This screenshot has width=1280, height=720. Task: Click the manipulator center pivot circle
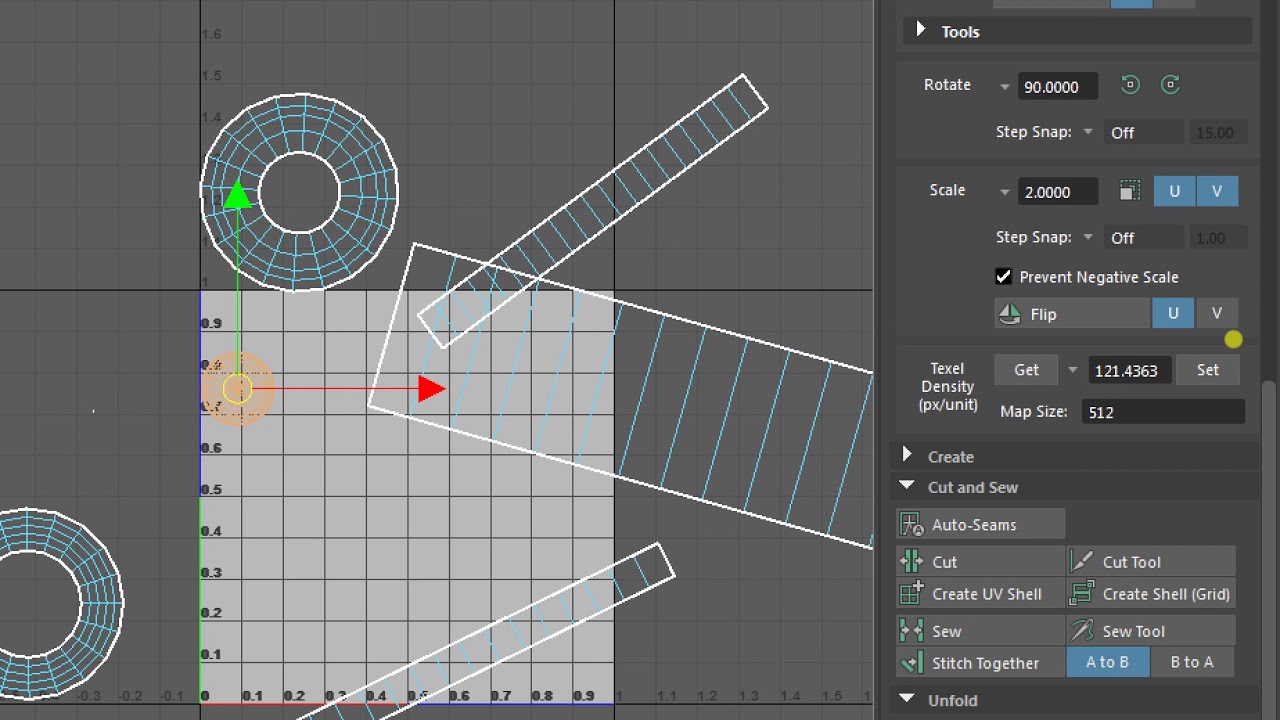tap(237, 389)
